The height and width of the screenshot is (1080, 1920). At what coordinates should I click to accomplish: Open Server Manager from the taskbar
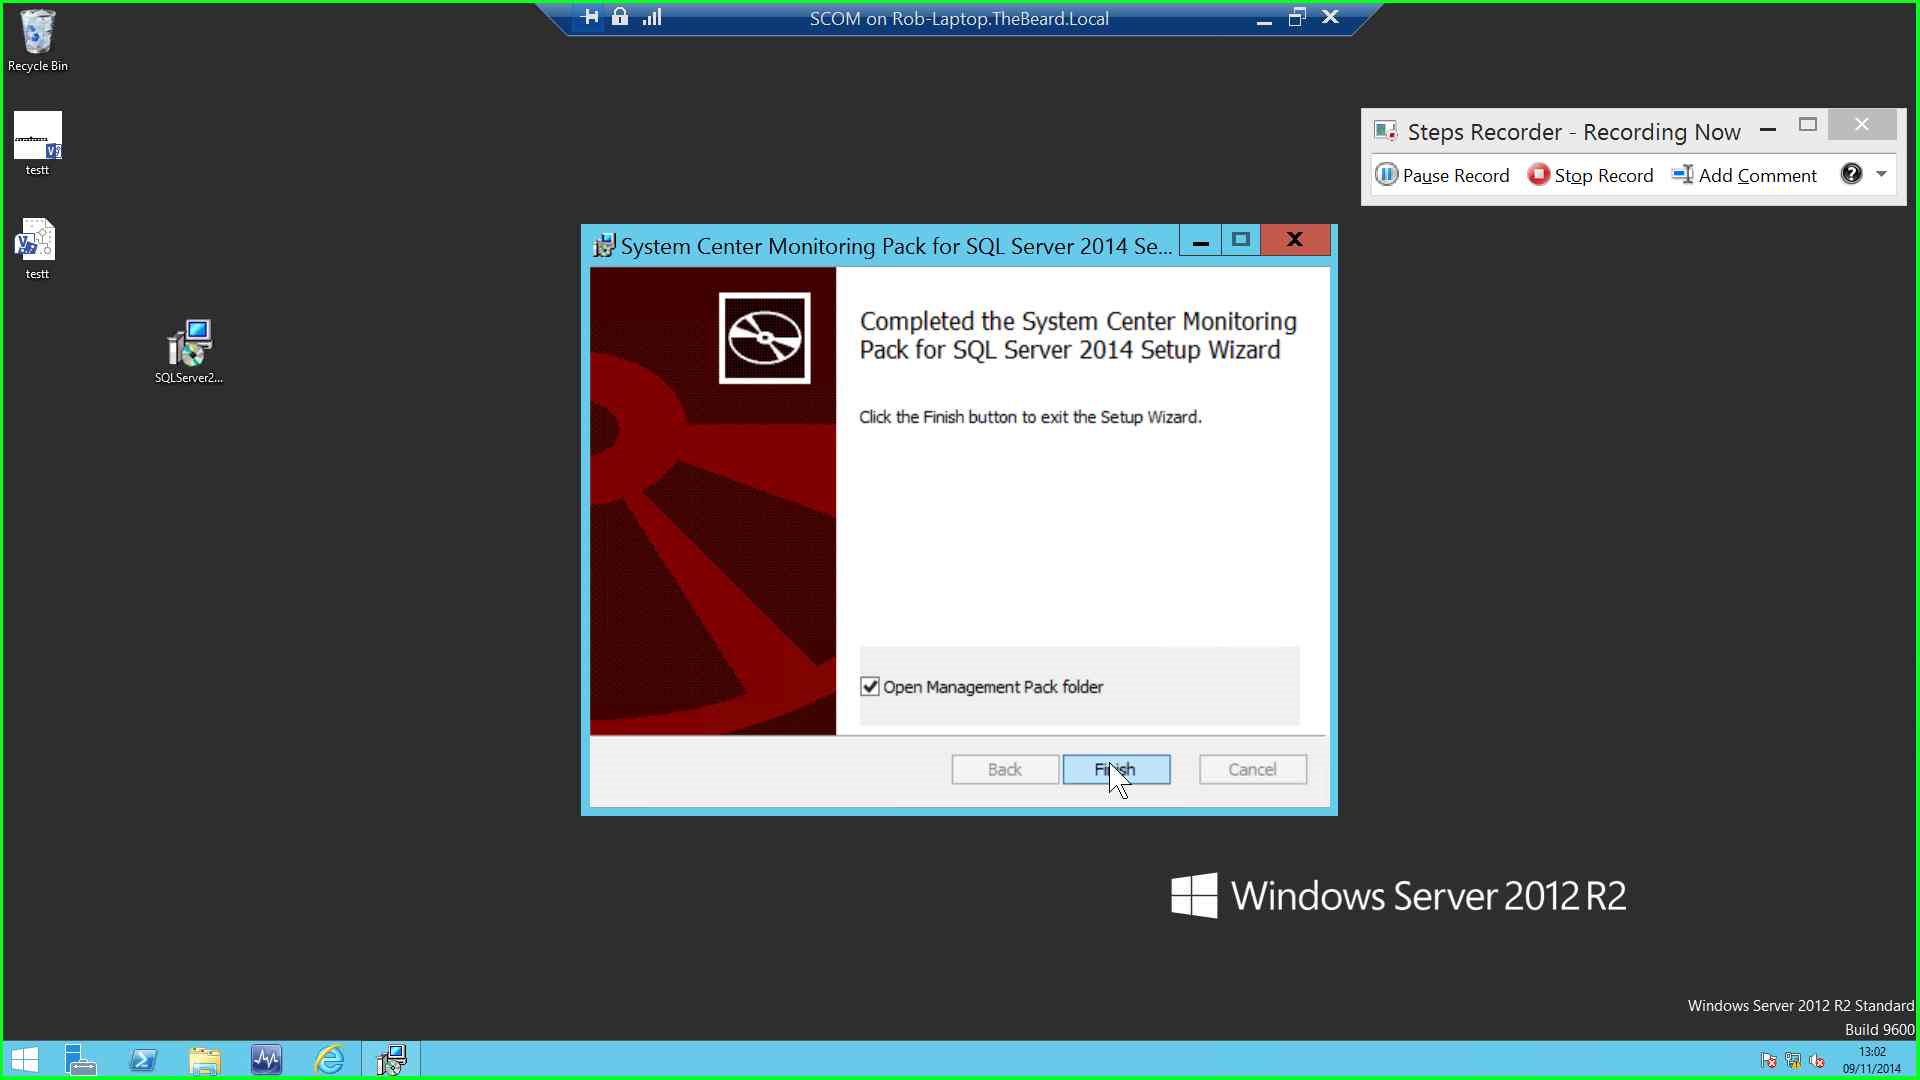[x=80, y=1059]
